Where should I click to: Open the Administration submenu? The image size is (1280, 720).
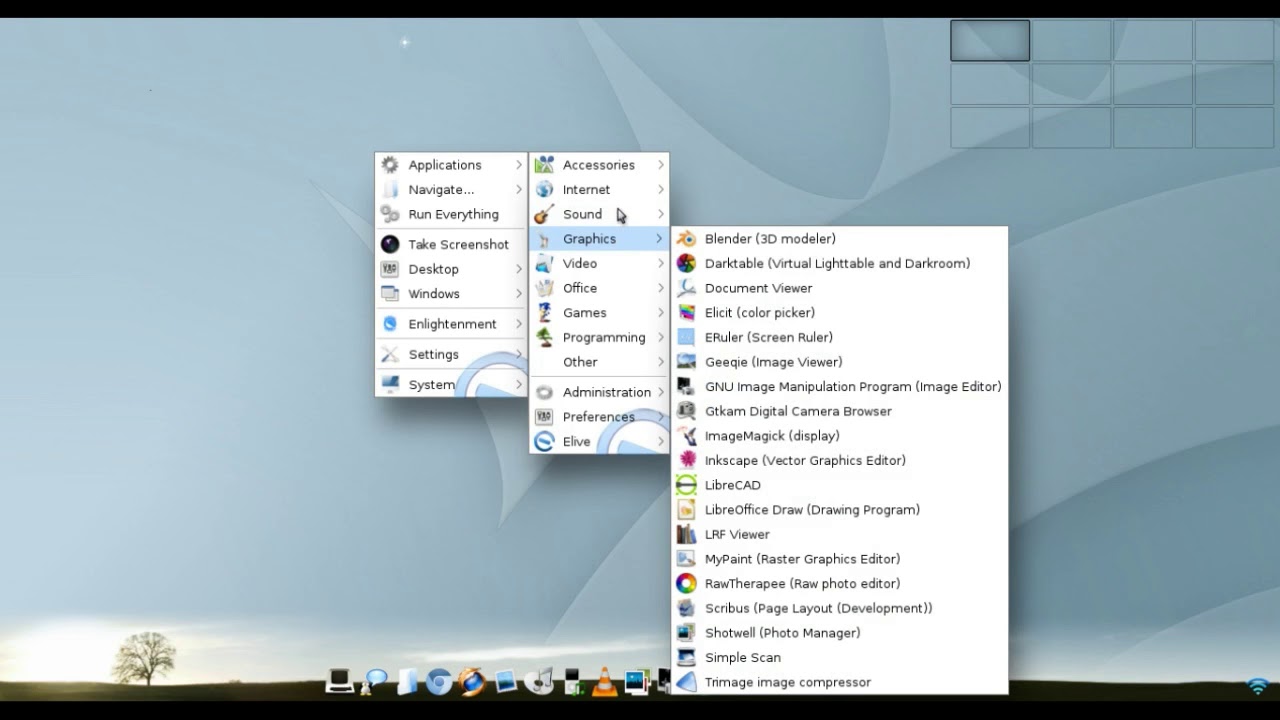[x=599, y=392]
